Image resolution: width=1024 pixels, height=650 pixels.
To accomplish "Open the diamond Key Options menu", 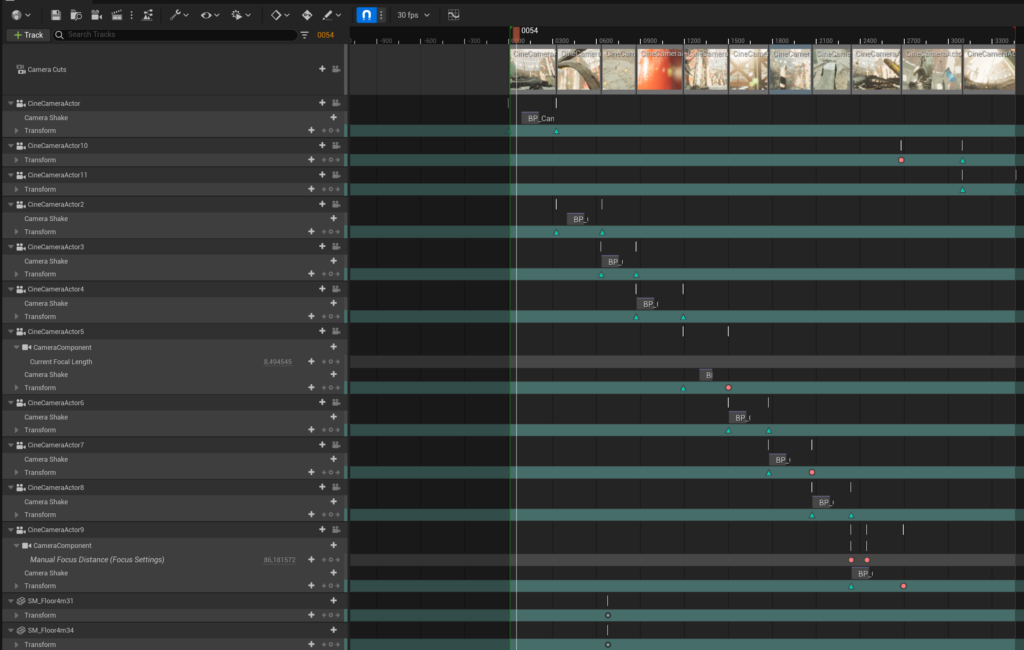I will (x=280, y=14).
